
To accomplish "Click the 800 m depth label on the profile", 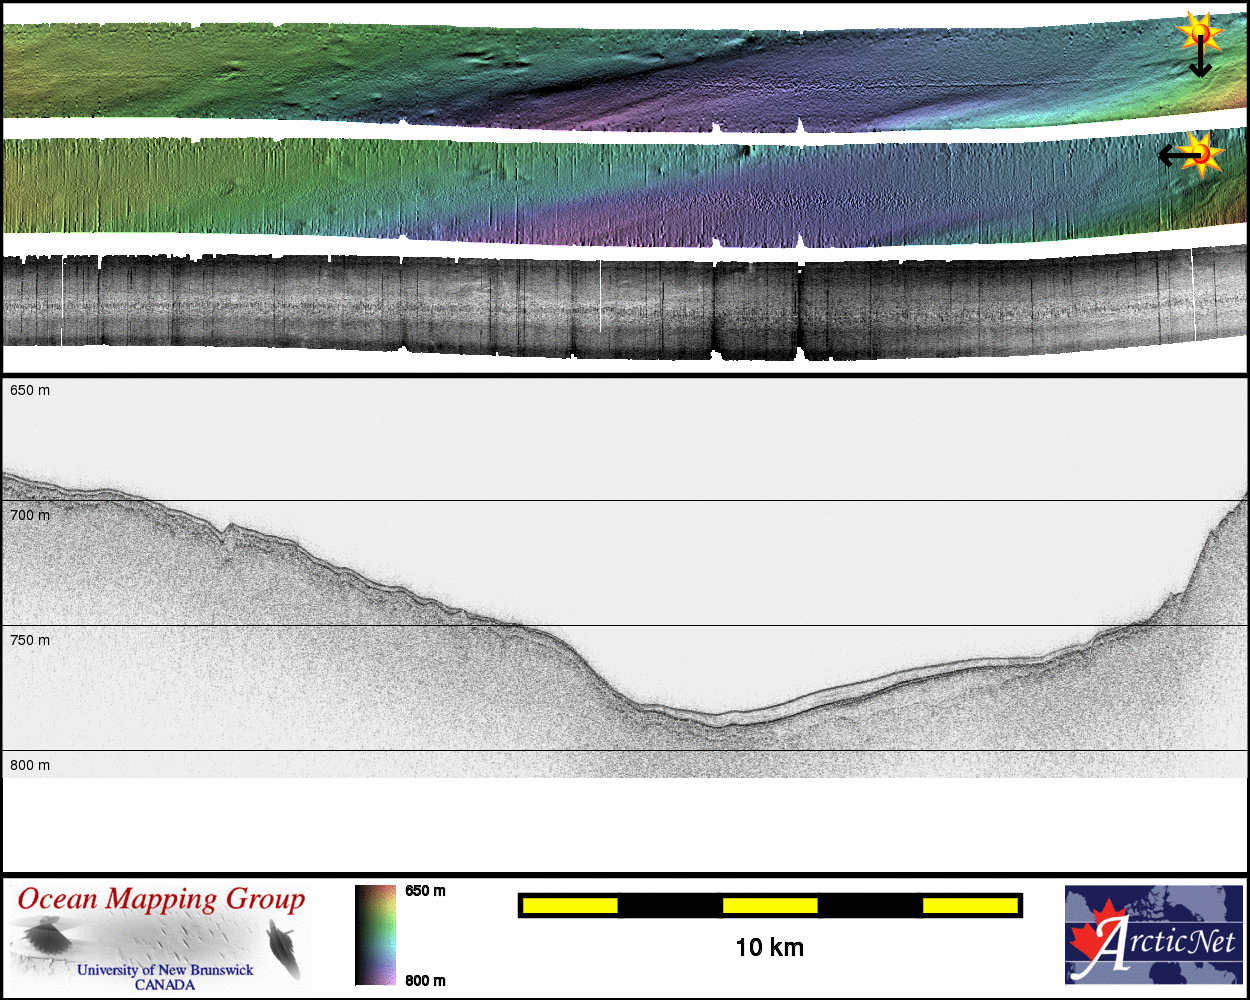I will click(x=30, y=765).
